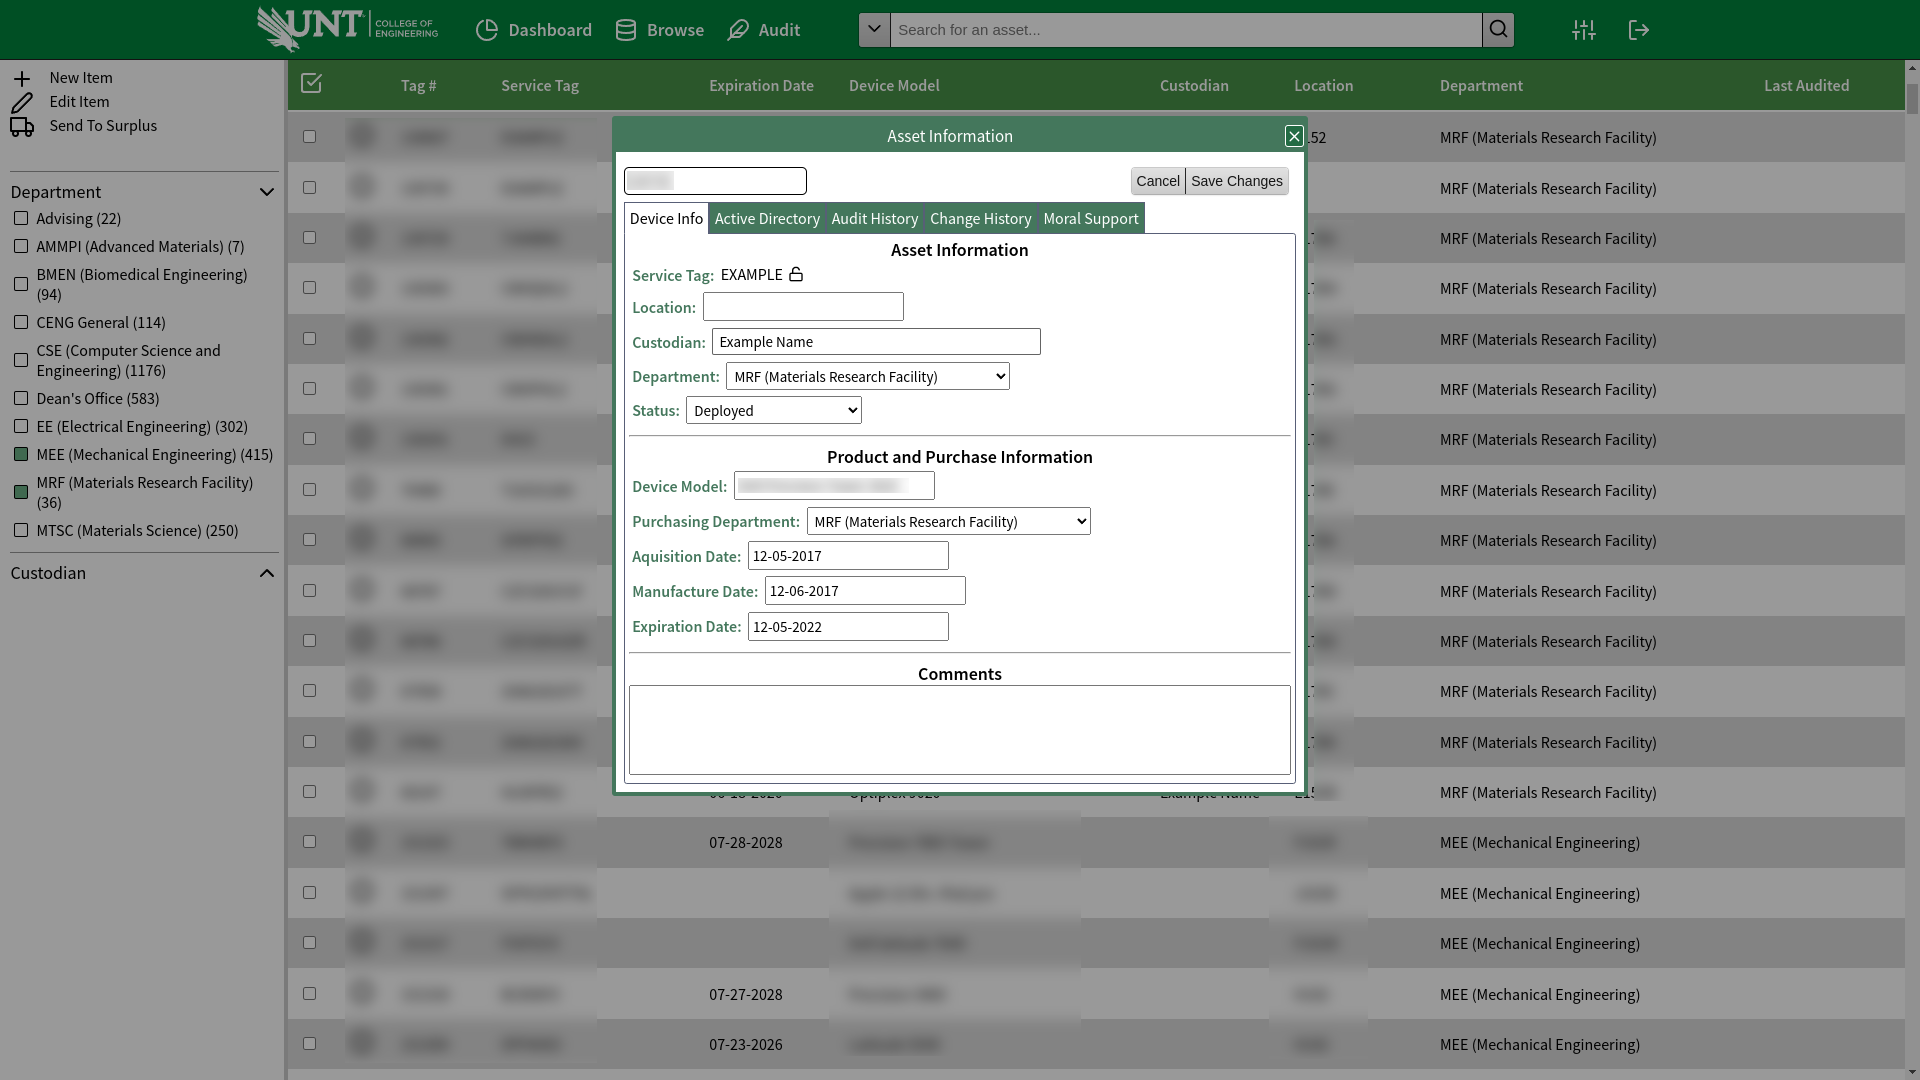
Task: Select the row with expiration 07-23-2026
Action: [309, 1044]
